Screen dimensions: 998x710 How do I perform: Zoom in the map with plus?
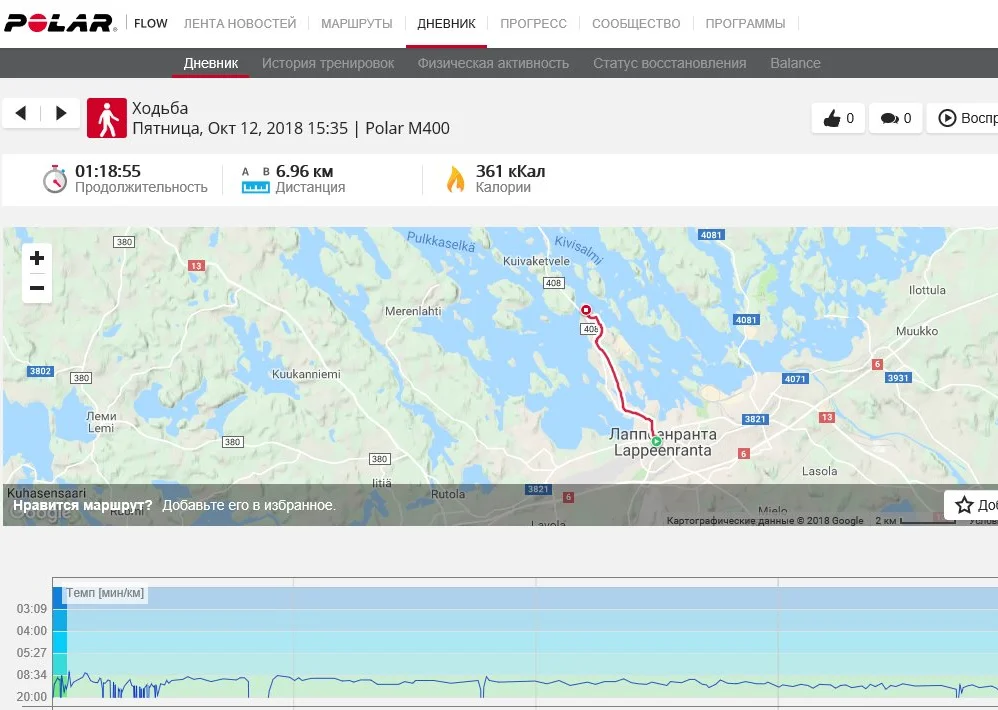click(37, 258)
